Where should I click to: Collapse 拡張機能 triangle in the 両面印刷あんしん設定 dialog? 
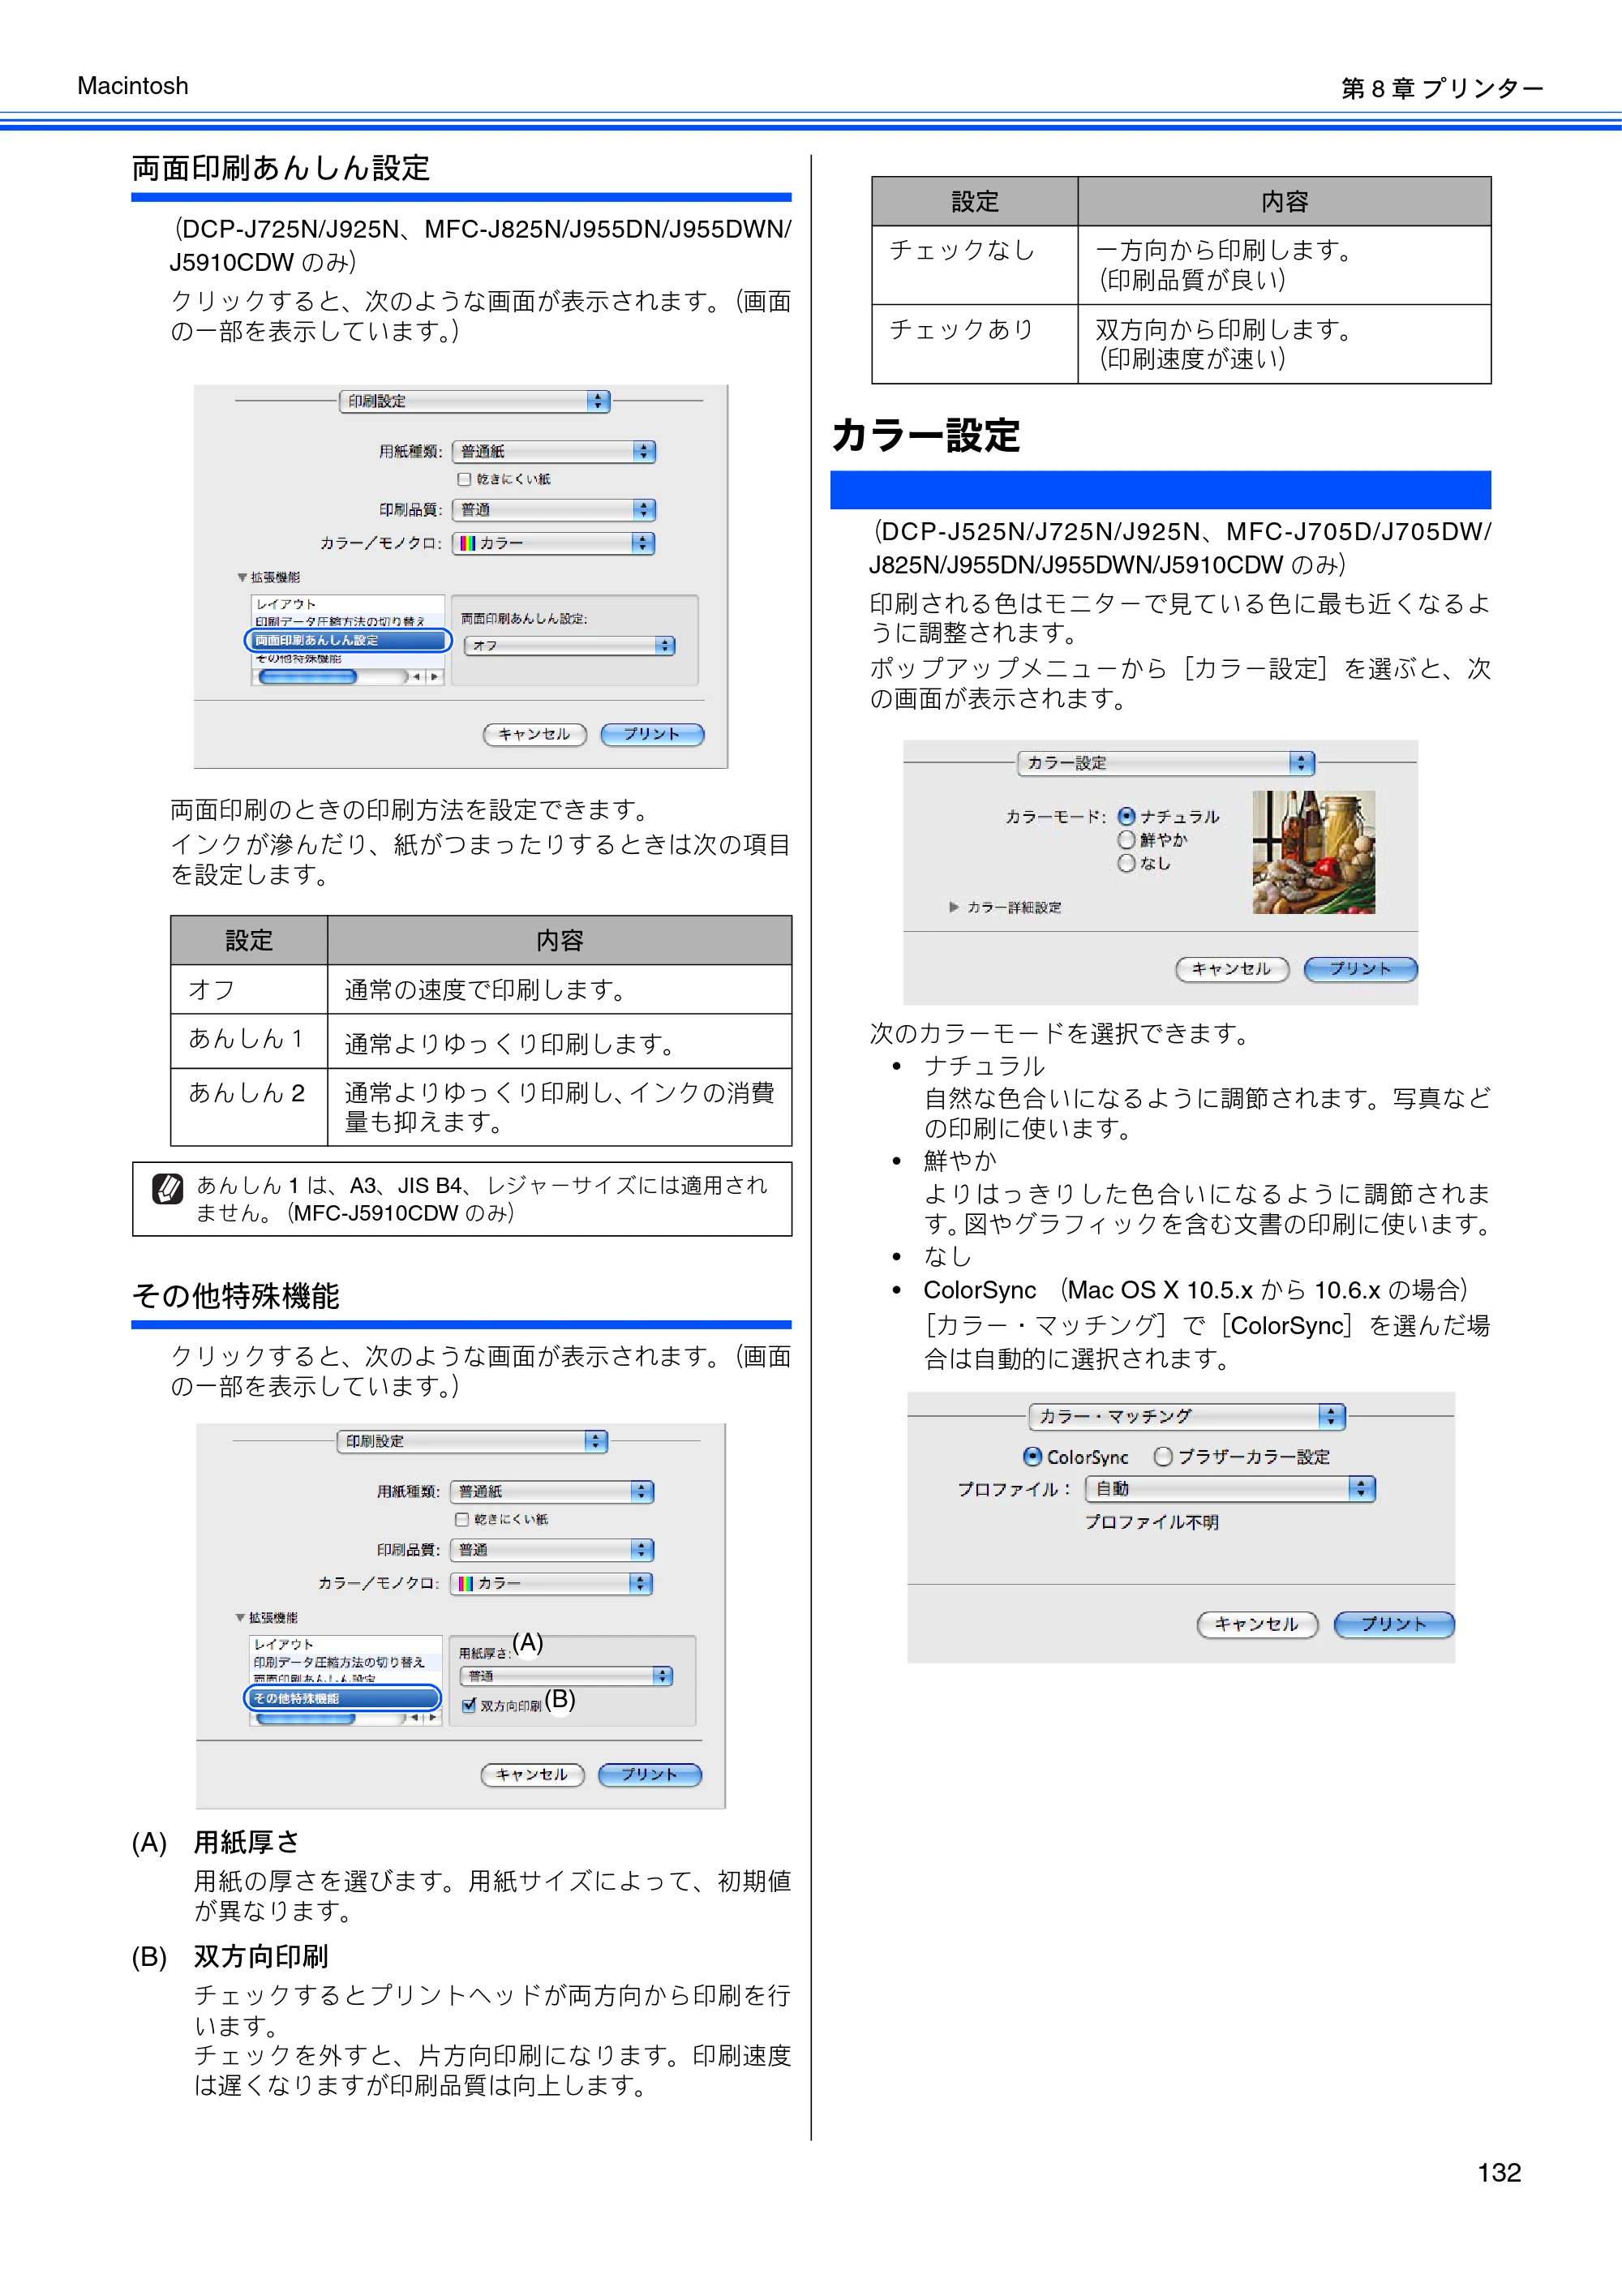tap(242, 577)
